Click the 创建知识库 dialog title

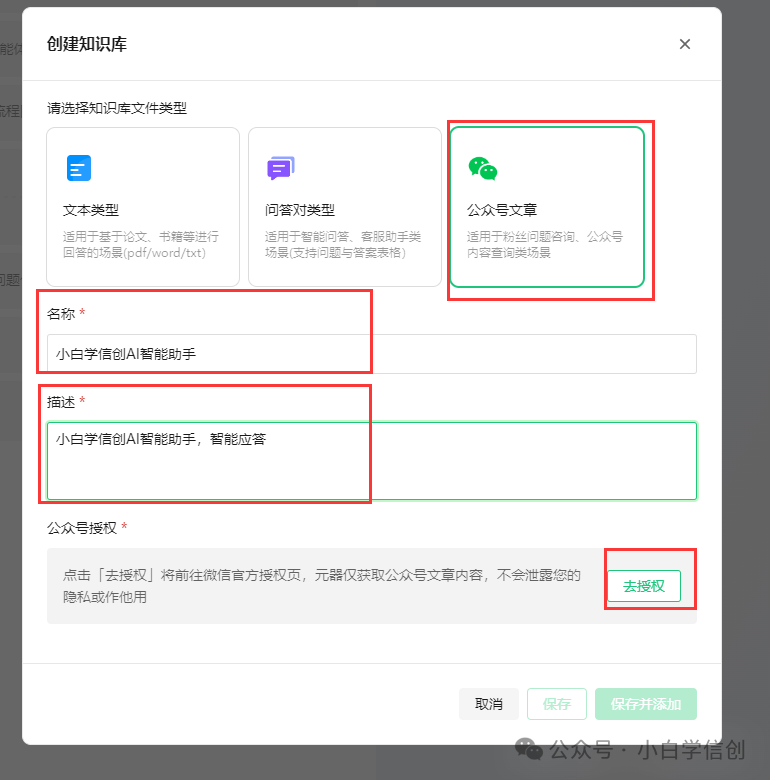[87, 44]
